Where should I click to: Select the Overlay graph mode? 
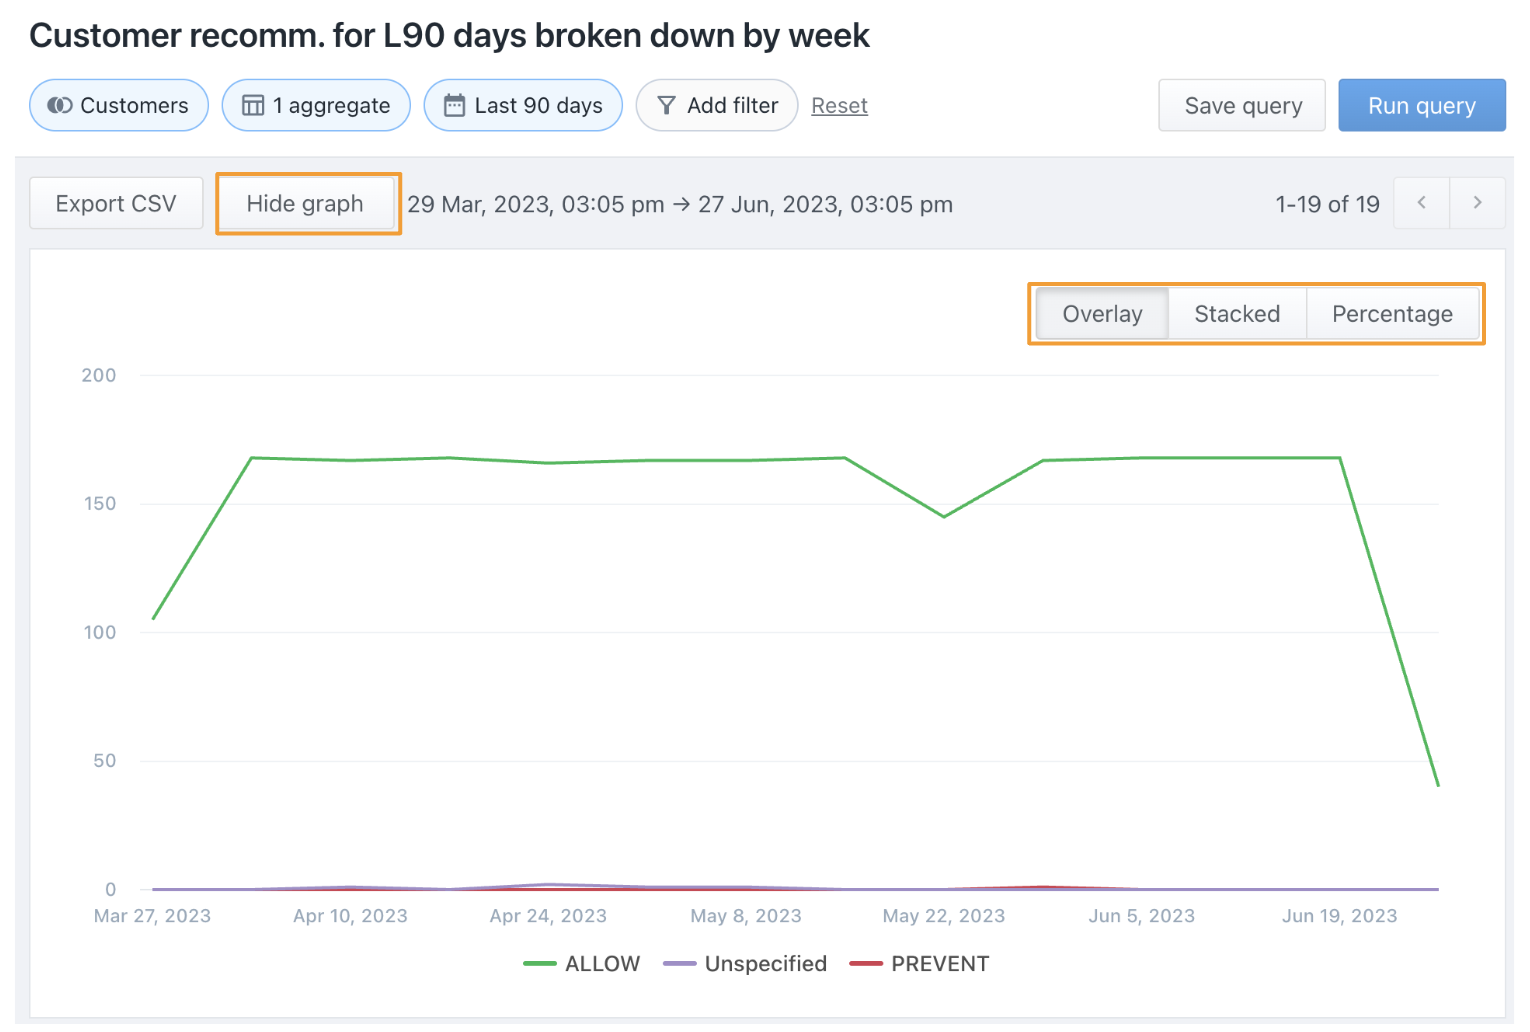1102,314
